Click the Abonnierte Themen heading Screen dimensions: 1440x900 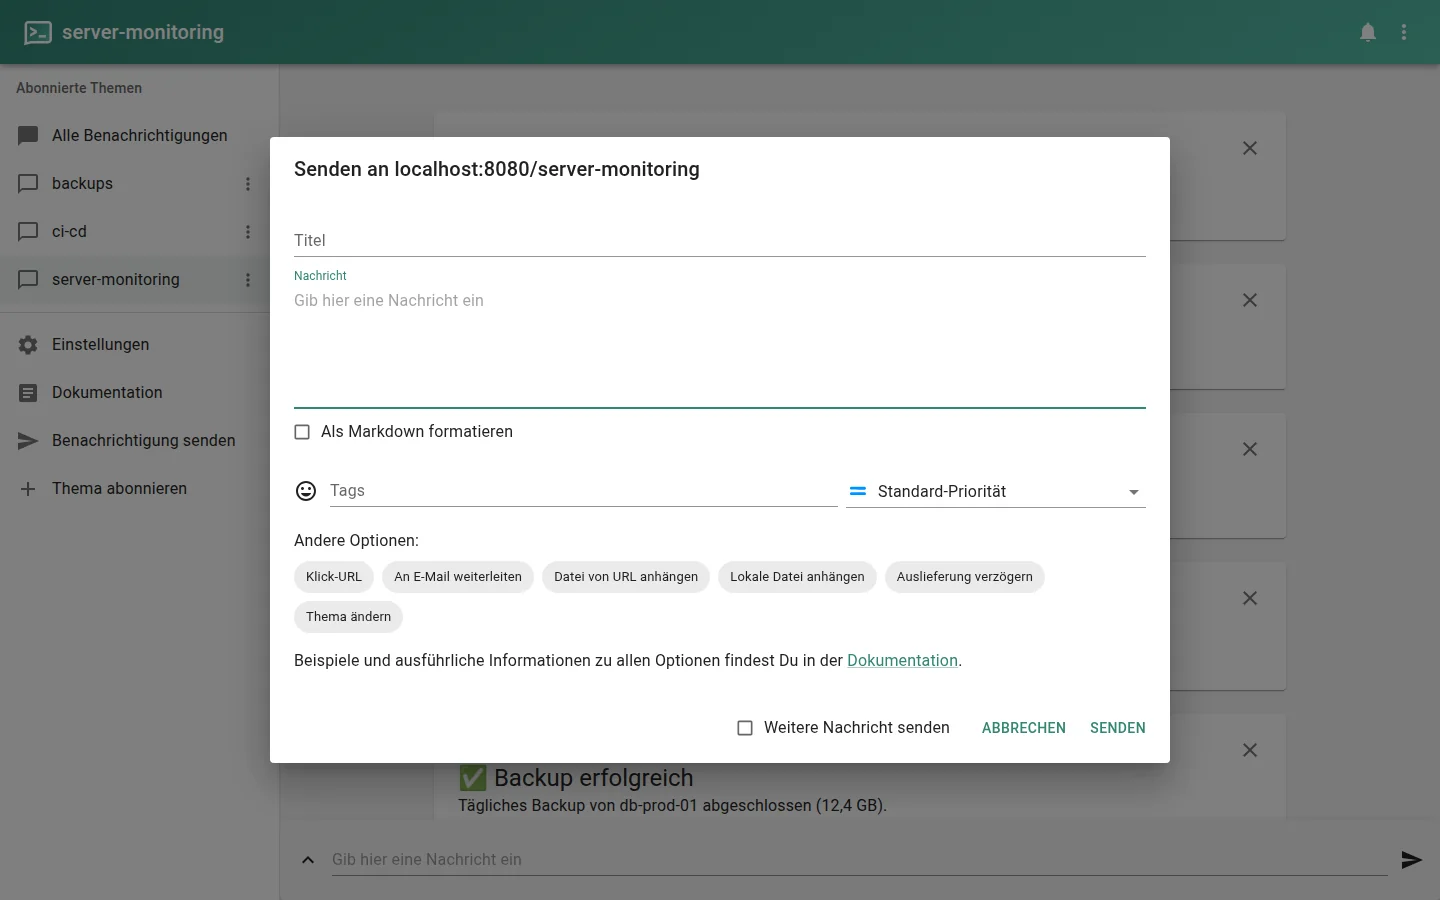(79, 88)
